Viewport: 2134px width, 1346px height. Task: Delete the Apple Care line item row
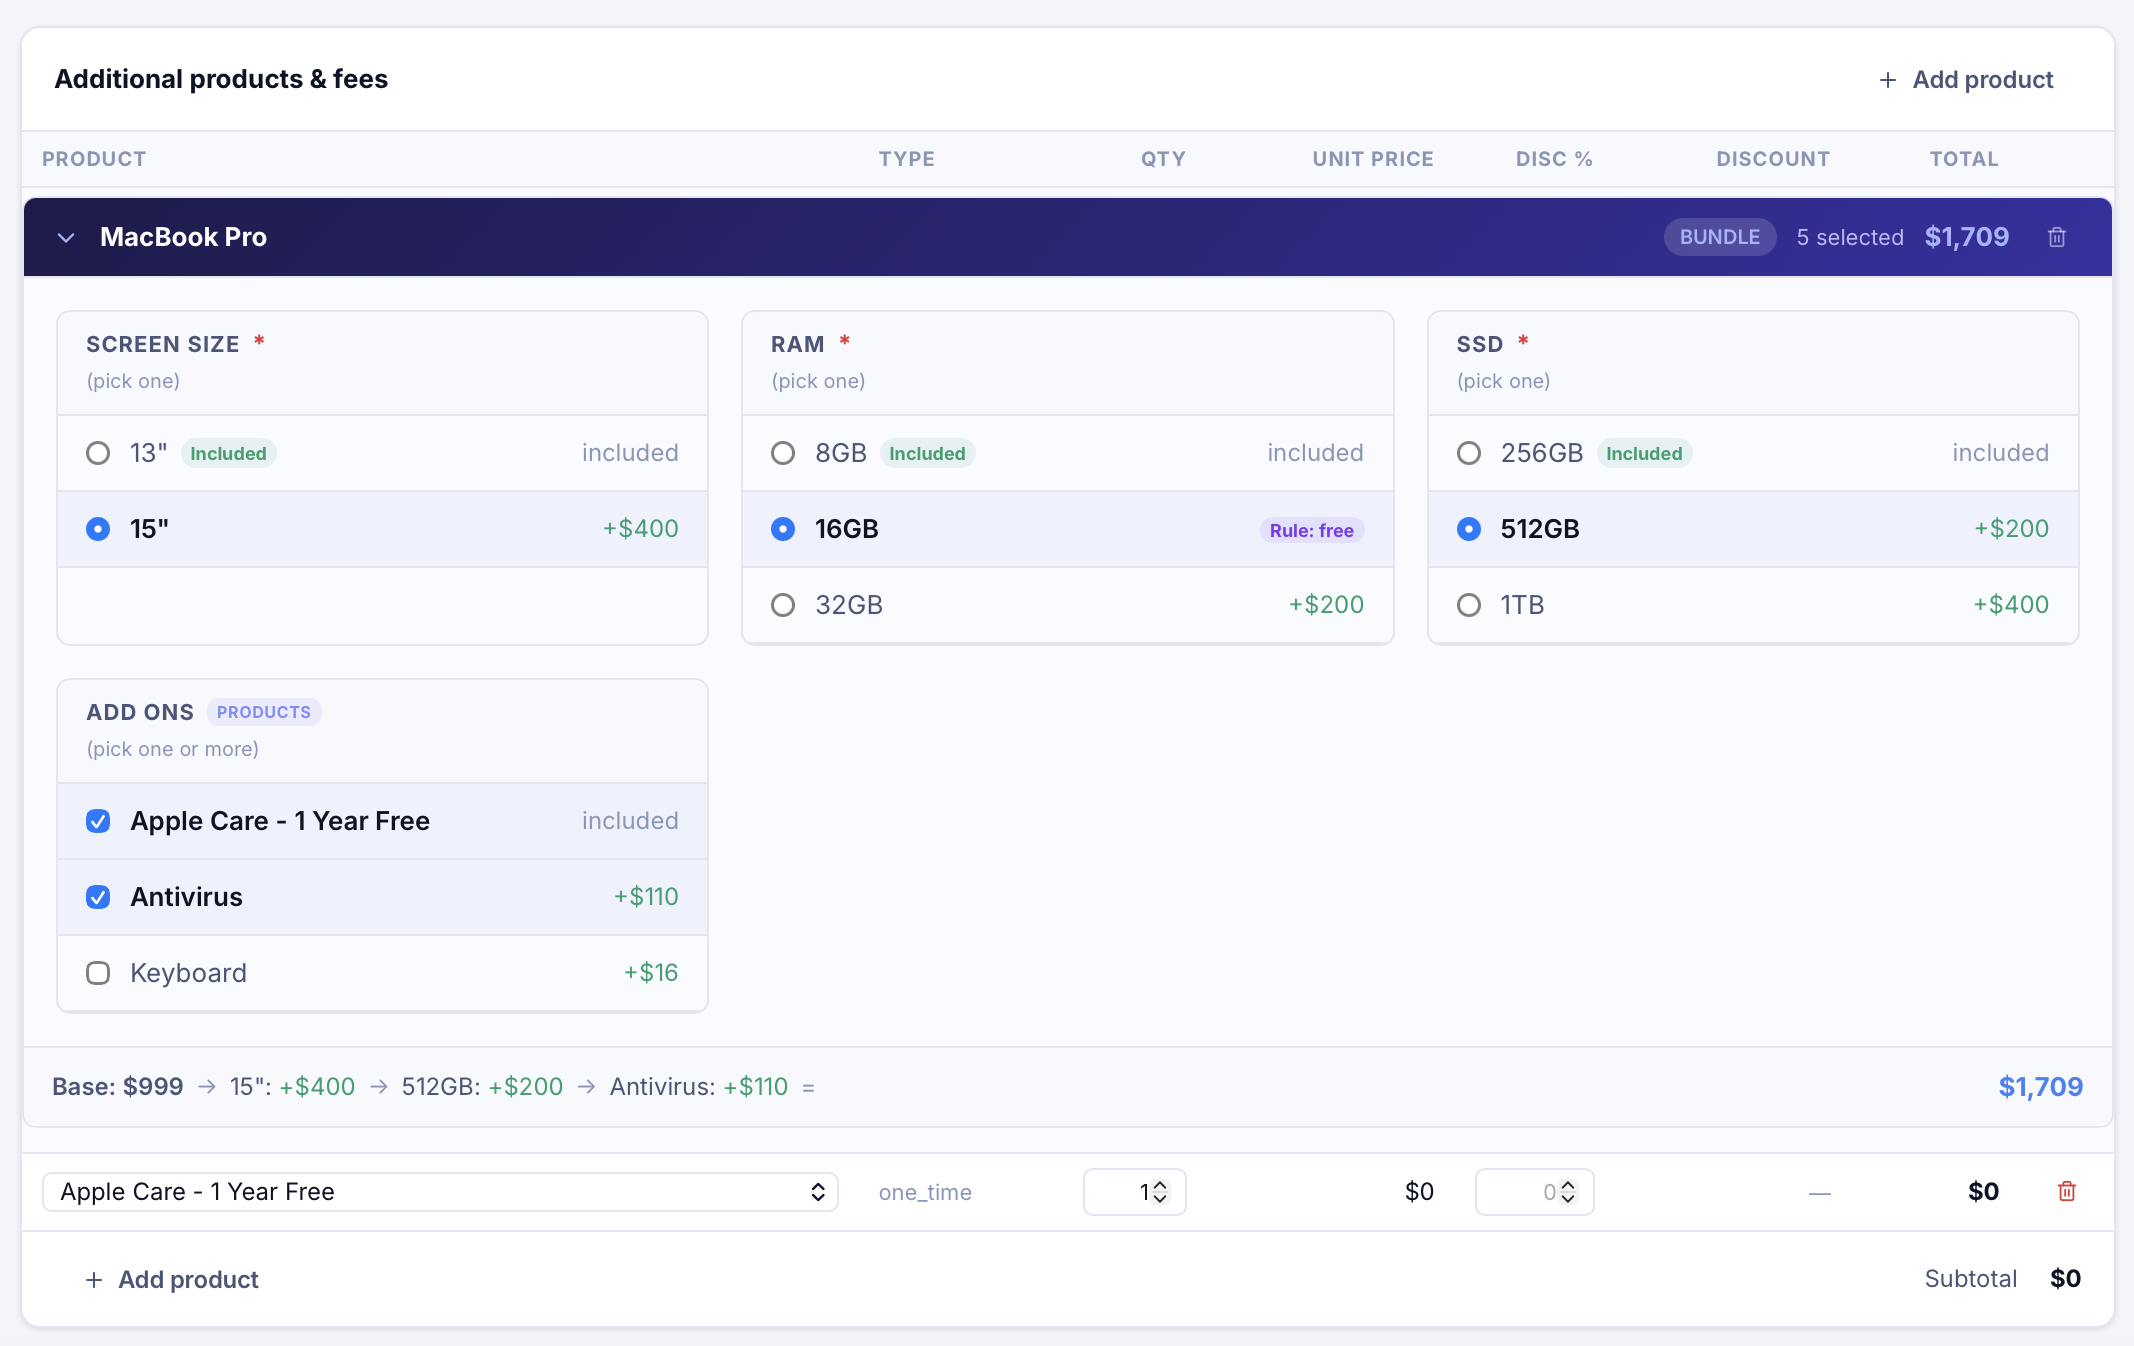click(2067, 1191)
